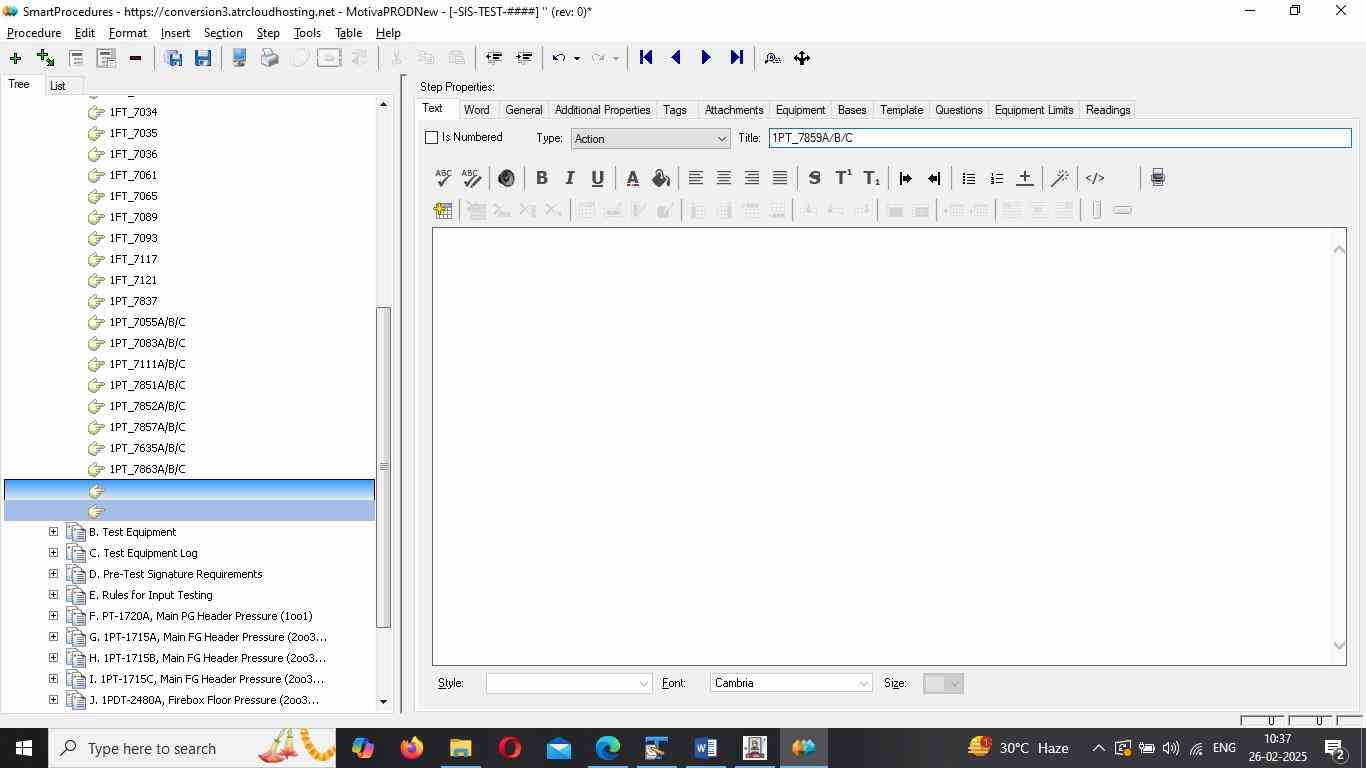
Task: Insert a numbered list
Action: point(996,178)
